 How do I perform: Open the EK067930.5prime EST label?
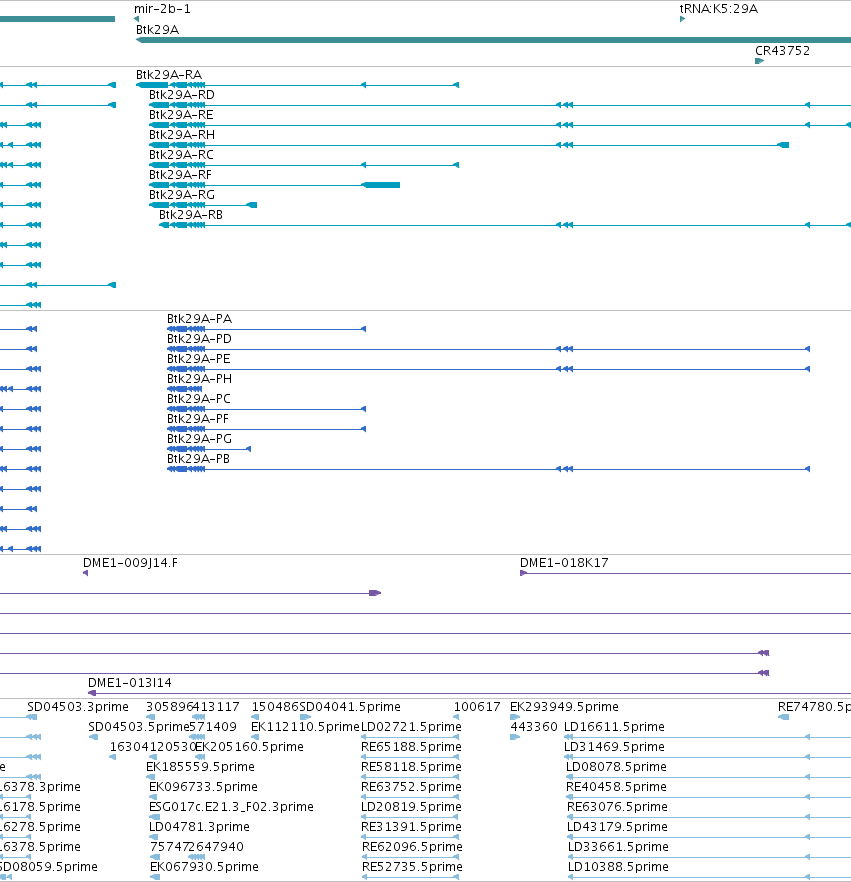[x=204, y=867]
